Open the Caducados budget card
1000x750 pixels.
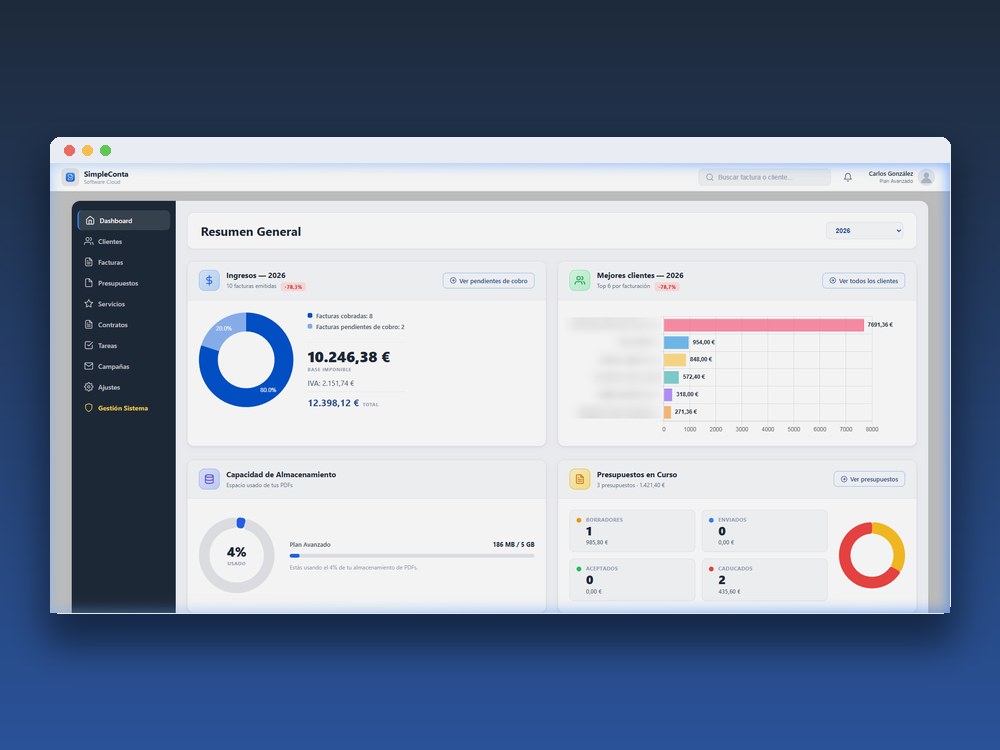(765, 580)
